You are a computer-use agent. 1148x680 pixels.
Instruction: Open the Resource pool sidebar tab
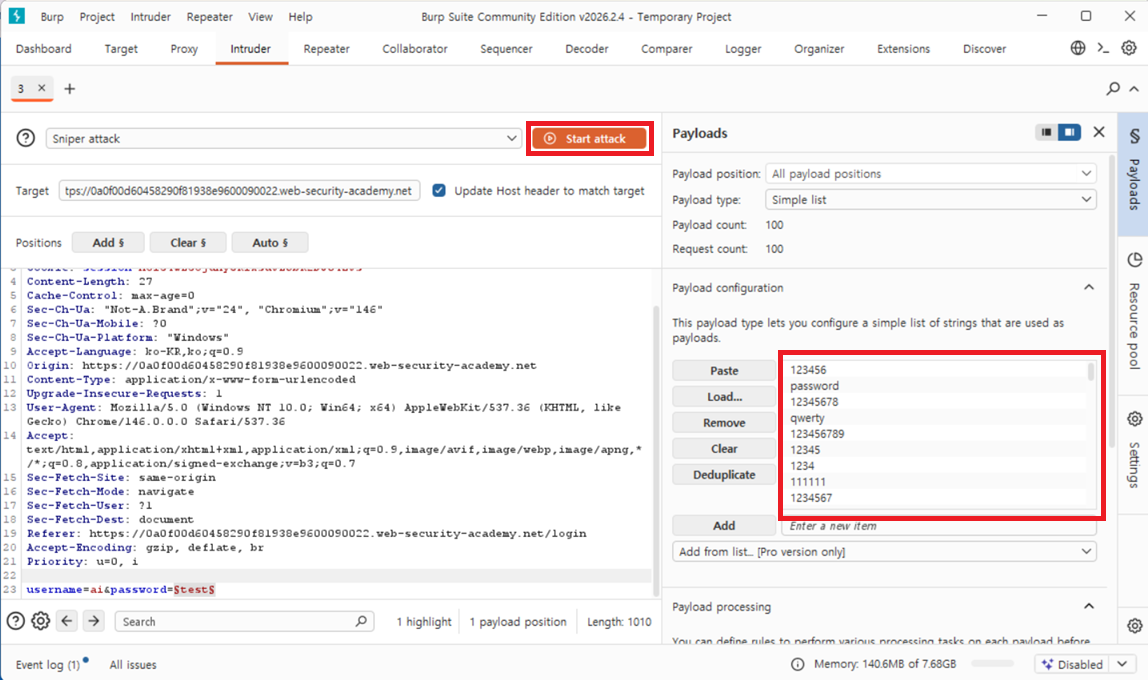click(1133, 315)
